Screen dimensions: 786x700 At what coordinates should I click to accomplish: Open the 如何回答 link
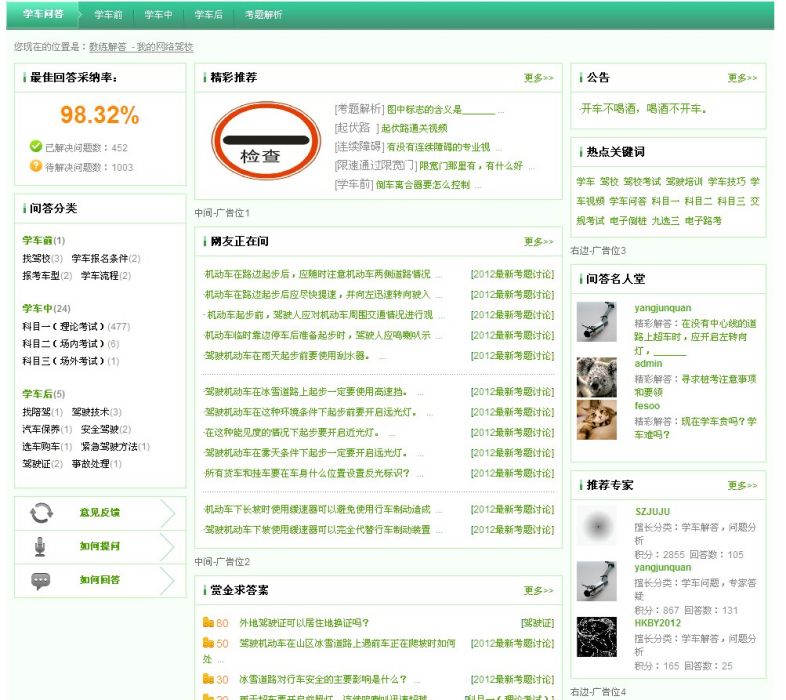click(100, 580)
